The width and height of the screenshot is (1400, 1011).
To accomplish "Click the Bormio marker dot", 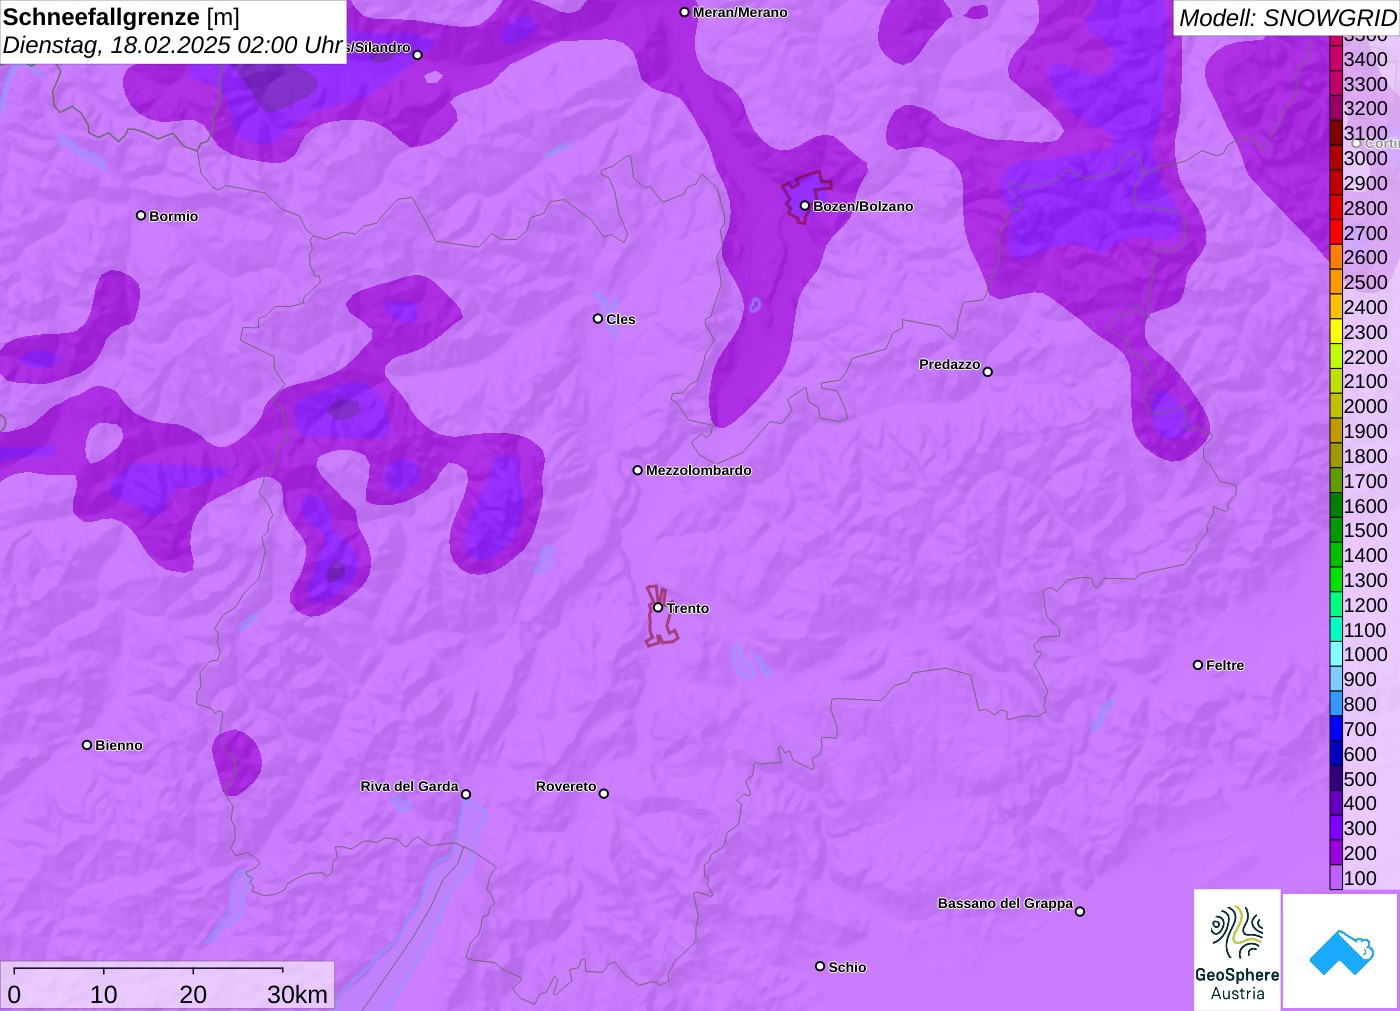I will coord(141,216).
